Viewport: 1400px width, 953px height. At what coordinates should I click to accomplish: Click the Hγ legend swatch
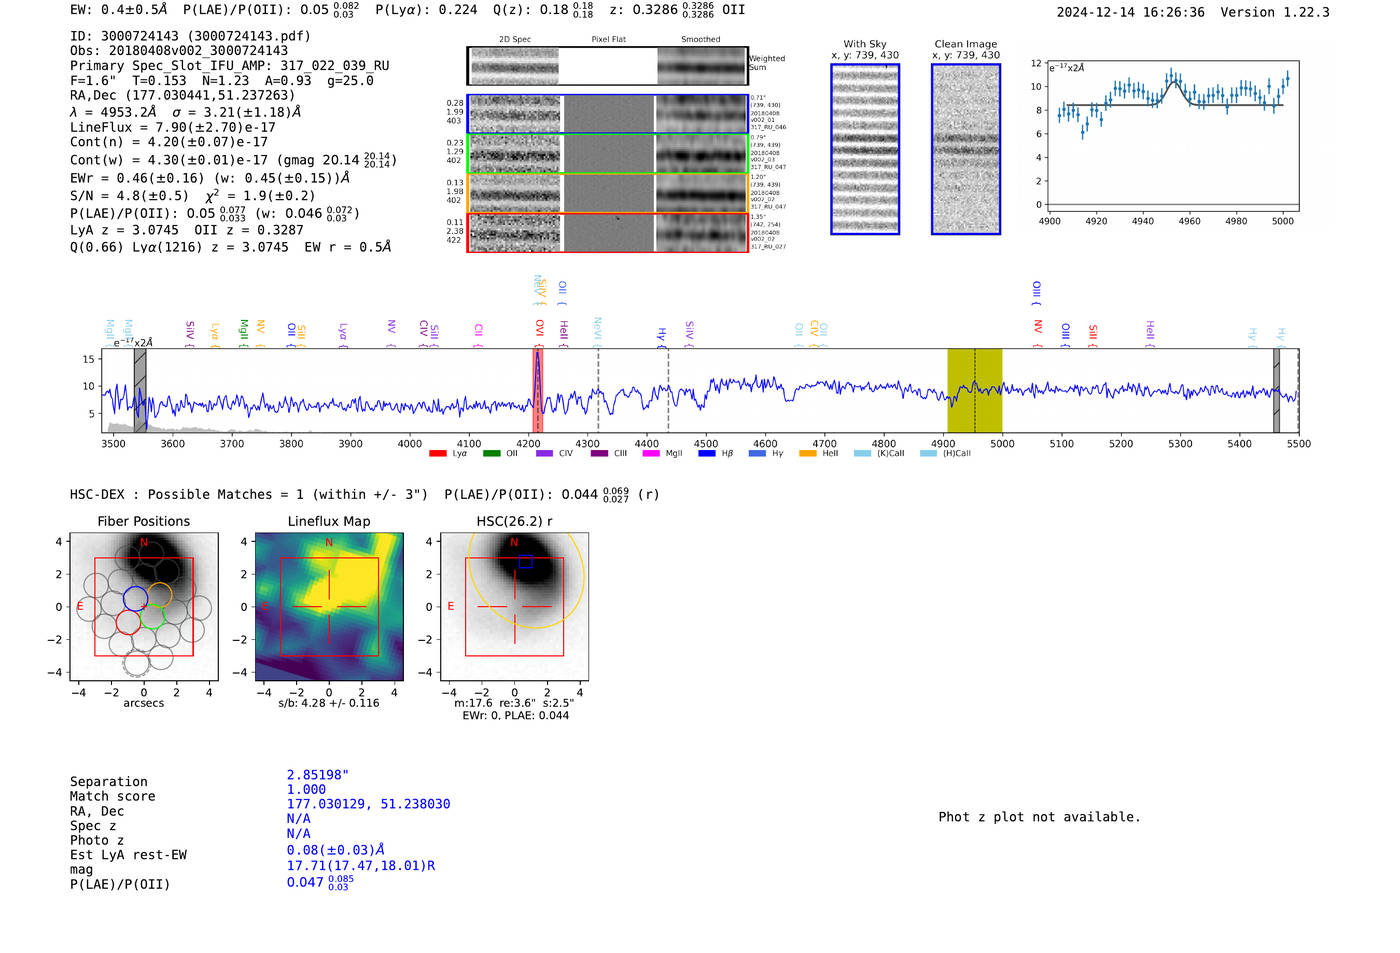(x=757, y=454)
